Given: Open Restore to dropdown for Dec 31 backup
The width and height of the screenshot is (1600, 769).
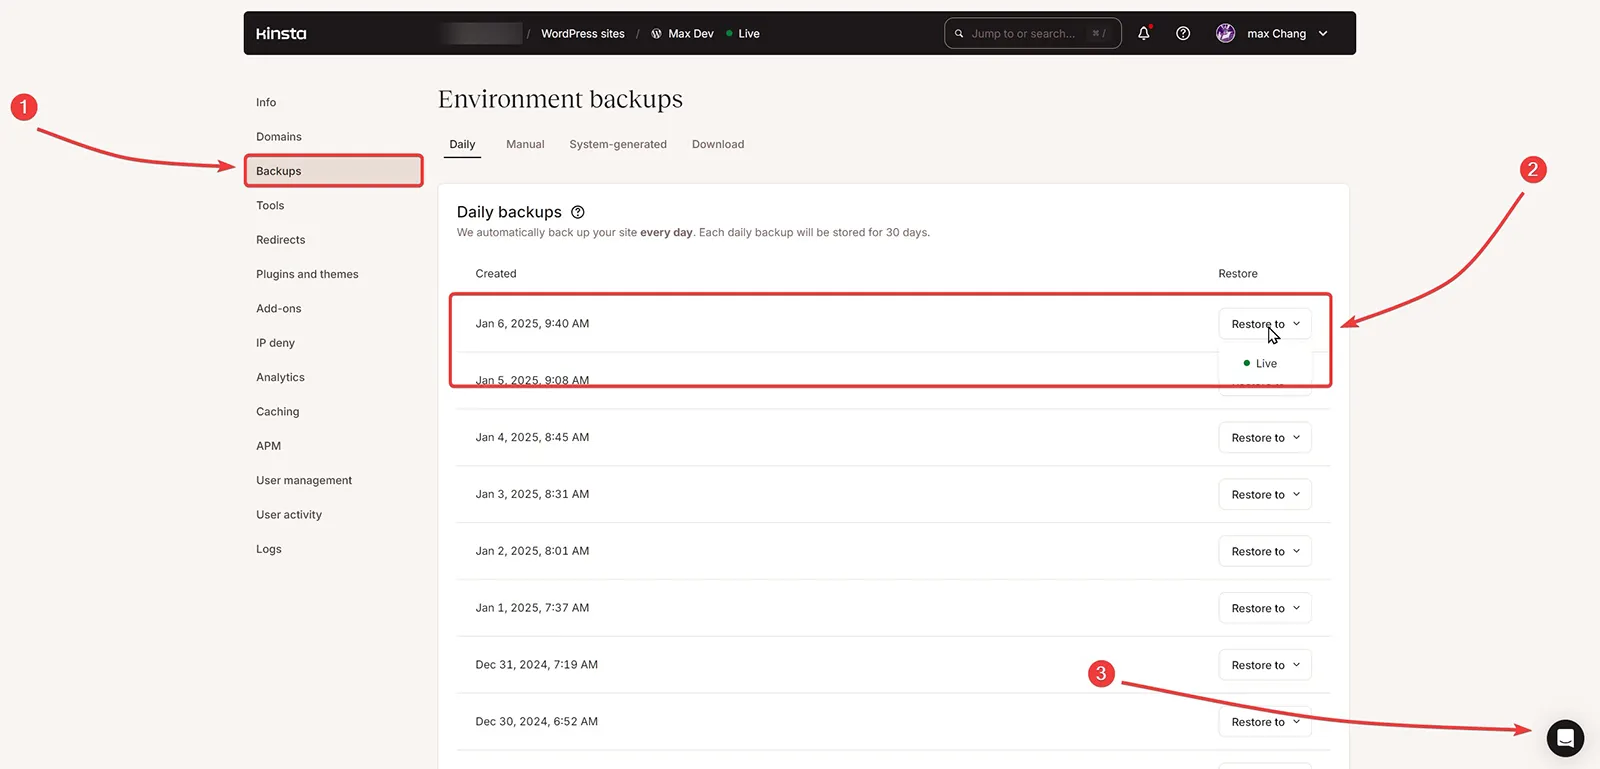Looking at the screenshot, I should (x=1265, y=666).
